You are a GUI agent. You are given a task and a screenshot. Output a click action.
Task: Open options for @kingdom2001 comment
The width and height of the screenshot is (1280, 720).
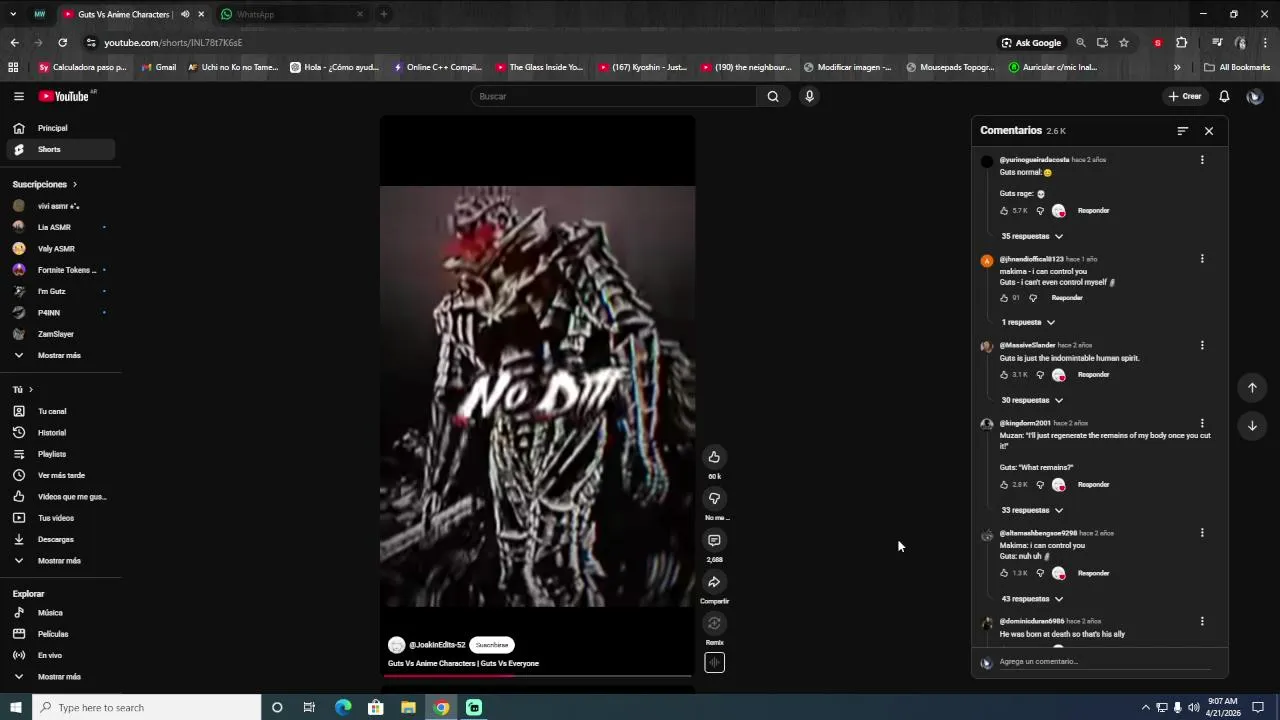point(1202,424)
